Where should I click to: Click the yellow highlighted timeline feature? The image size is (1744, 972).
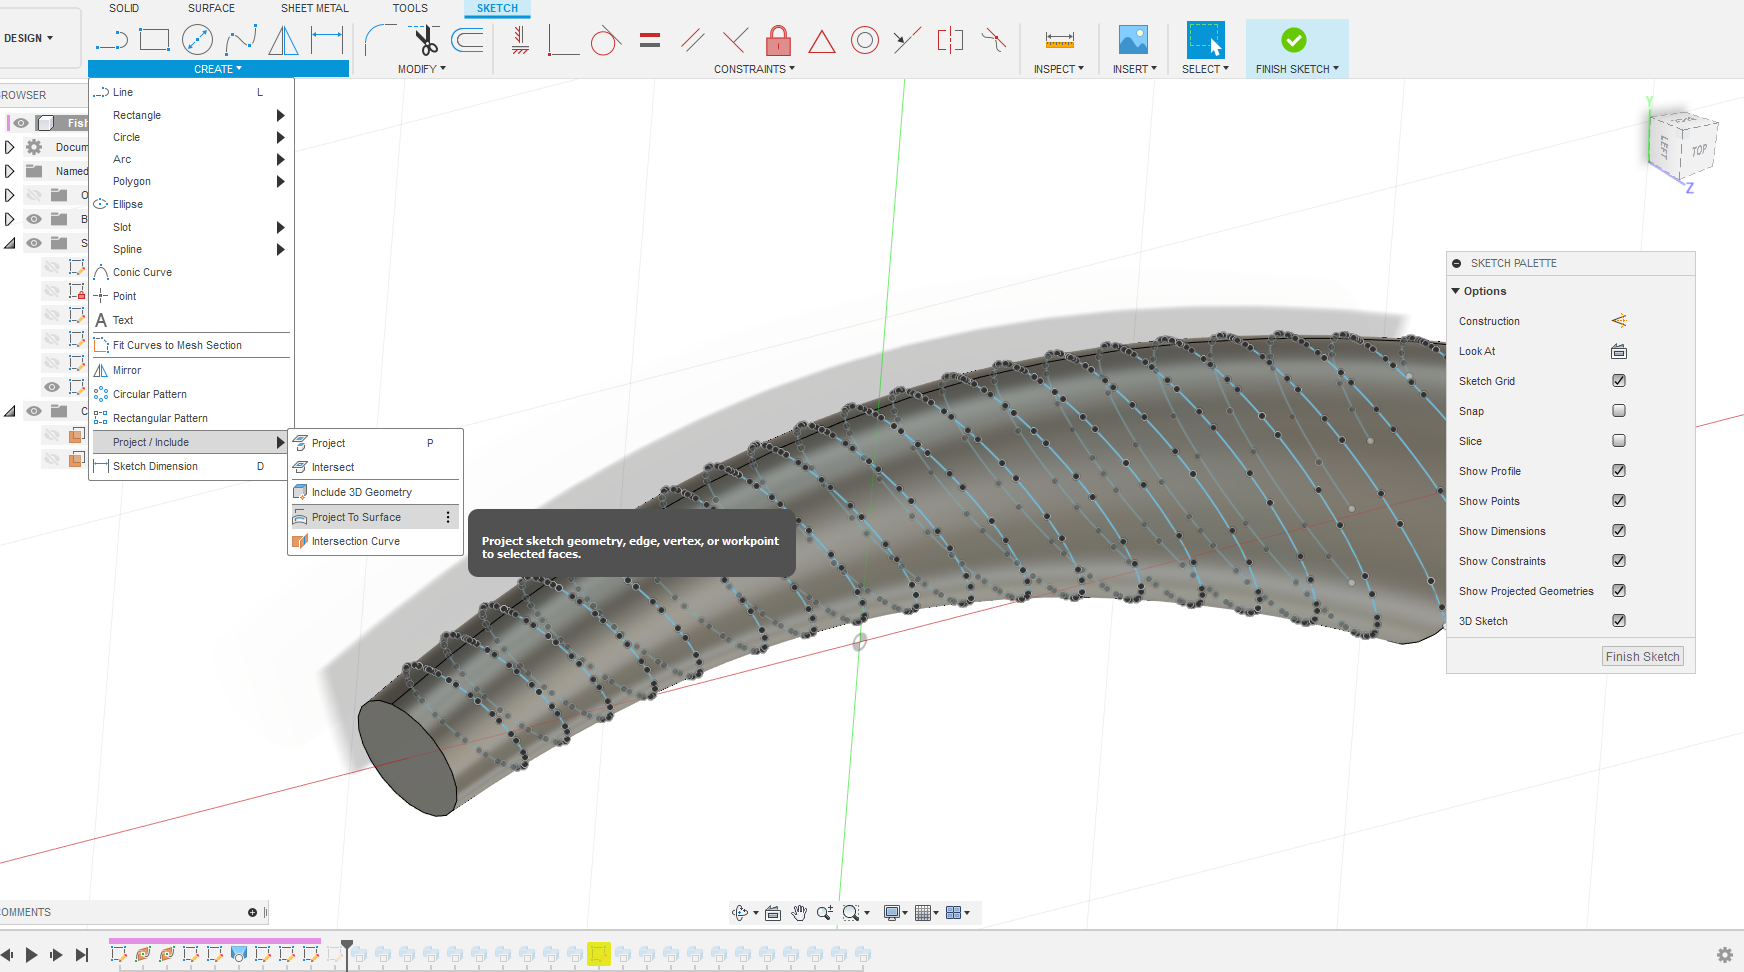tap(599, 954)
